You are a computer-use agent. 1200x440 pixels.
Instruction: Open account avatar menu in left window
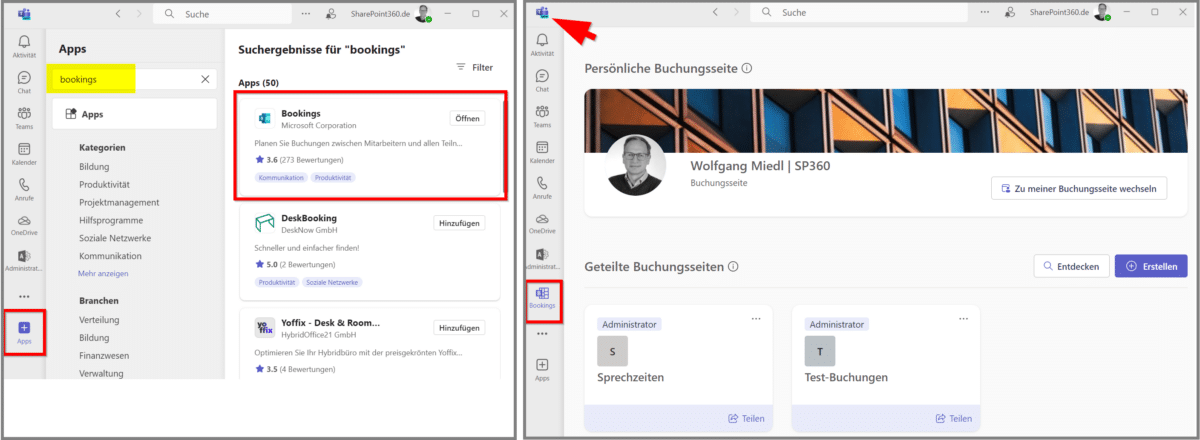tap(423, 13)
